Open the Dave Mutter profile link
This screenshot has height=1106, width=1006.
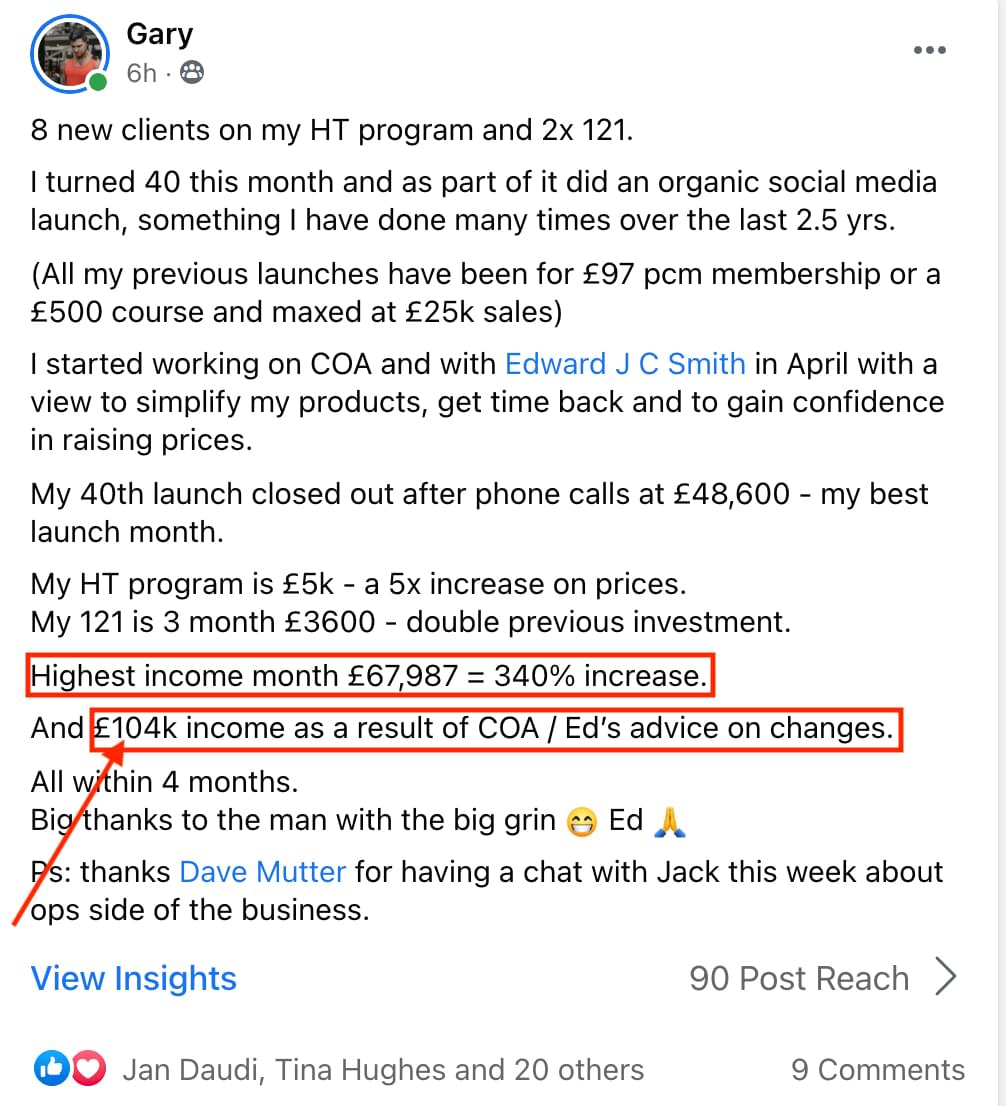point(262,872)
